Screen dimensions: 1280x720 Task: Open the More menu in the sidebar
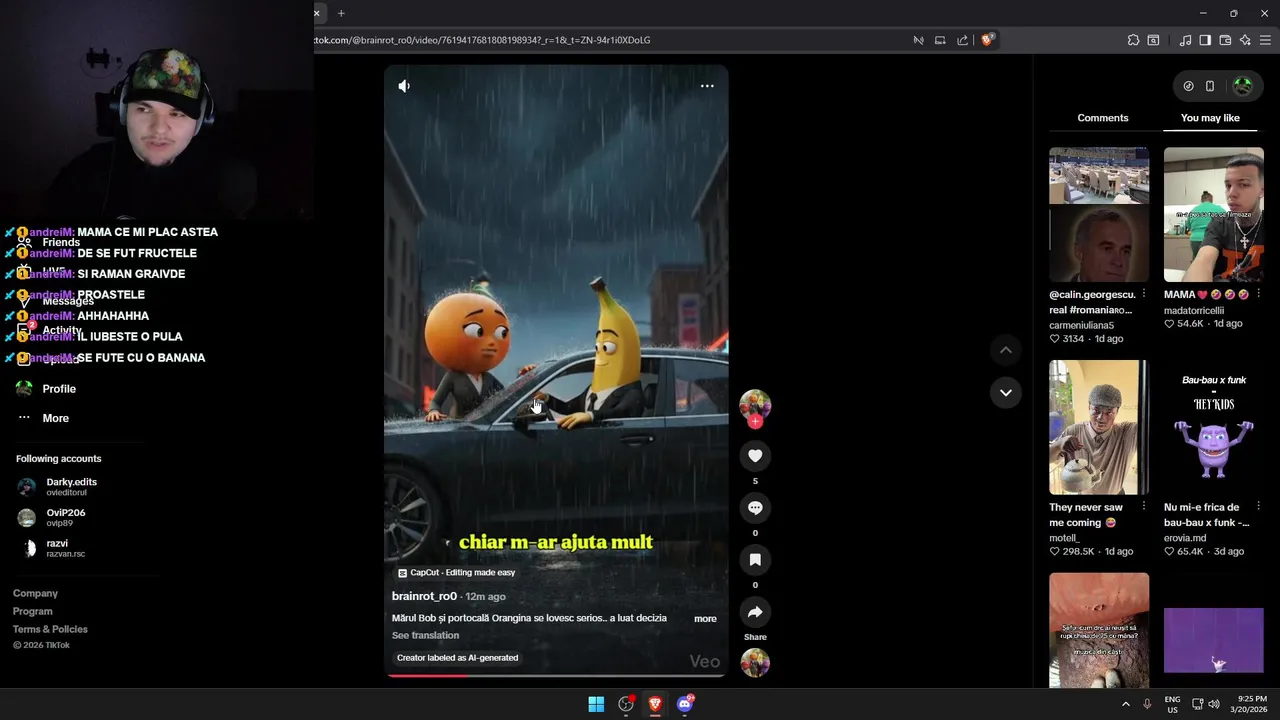click(55, 418)
